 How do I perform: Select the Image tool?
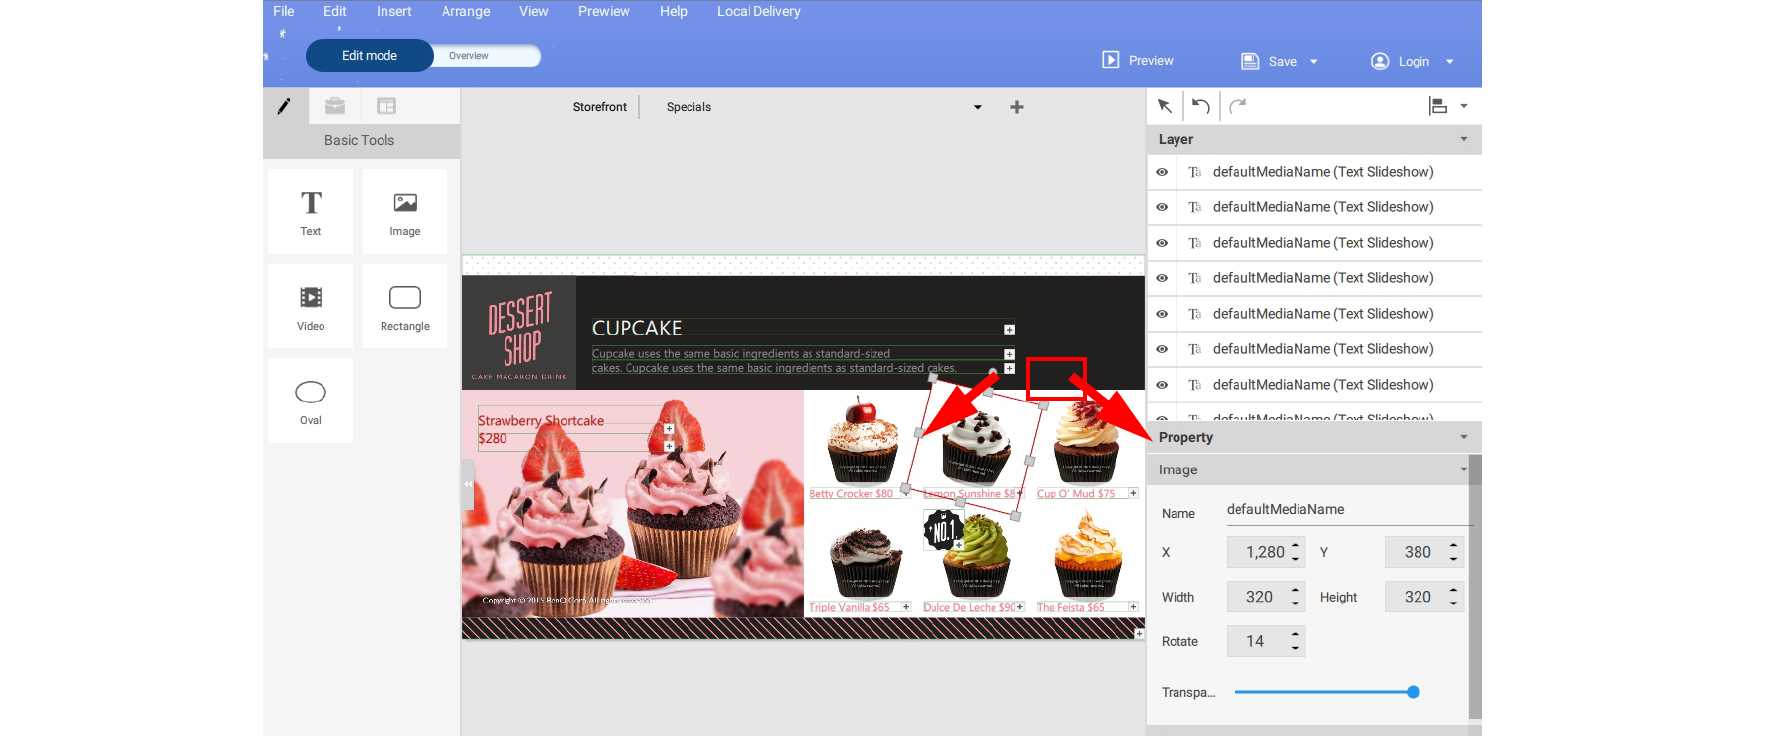[x=405, y=212]
